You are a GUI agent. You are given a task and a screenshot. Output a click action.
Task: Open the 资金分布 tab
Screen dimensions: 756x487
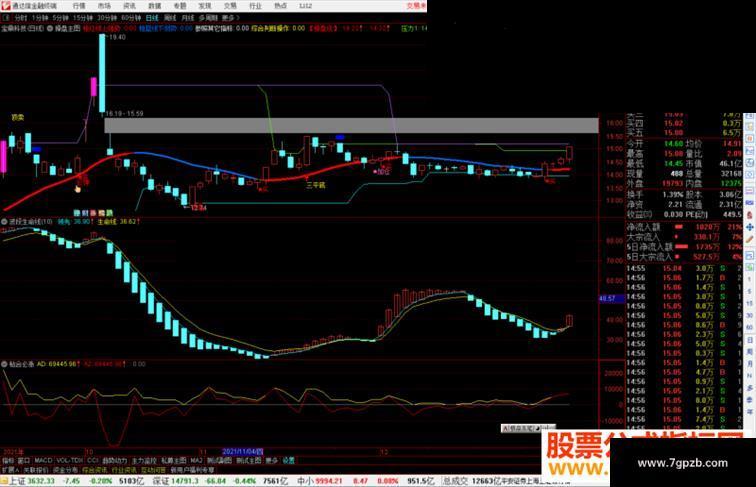point(66,469)
